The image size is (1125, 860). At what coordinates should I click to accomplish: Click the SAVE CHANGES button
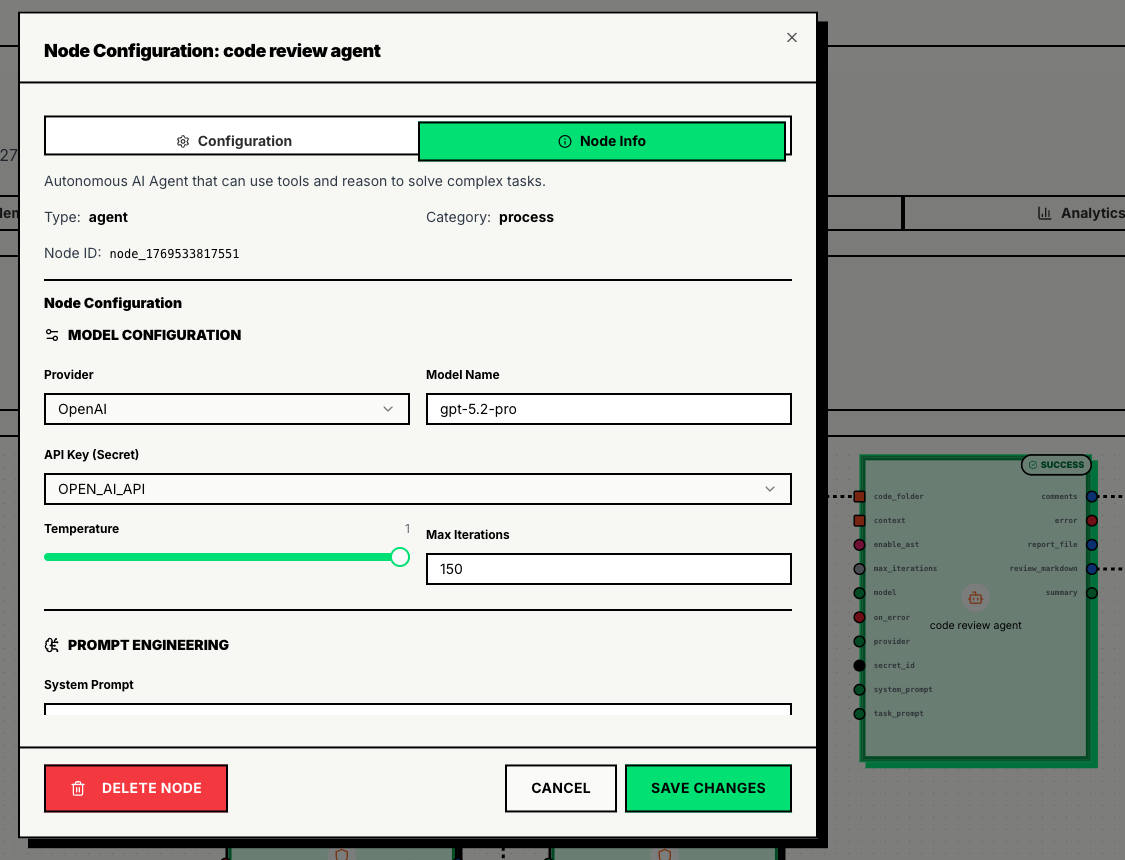click(708, 788)
